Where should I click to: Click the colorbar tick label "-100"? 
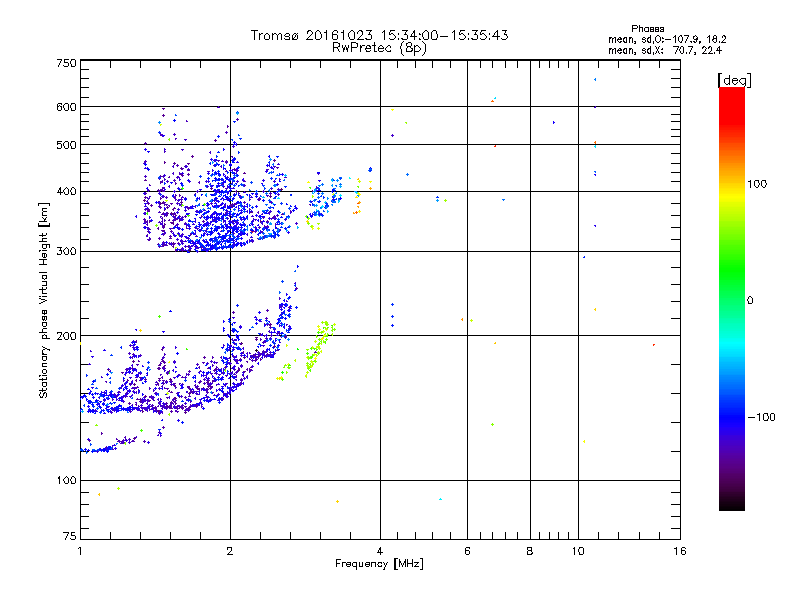[x=761, y=417]
